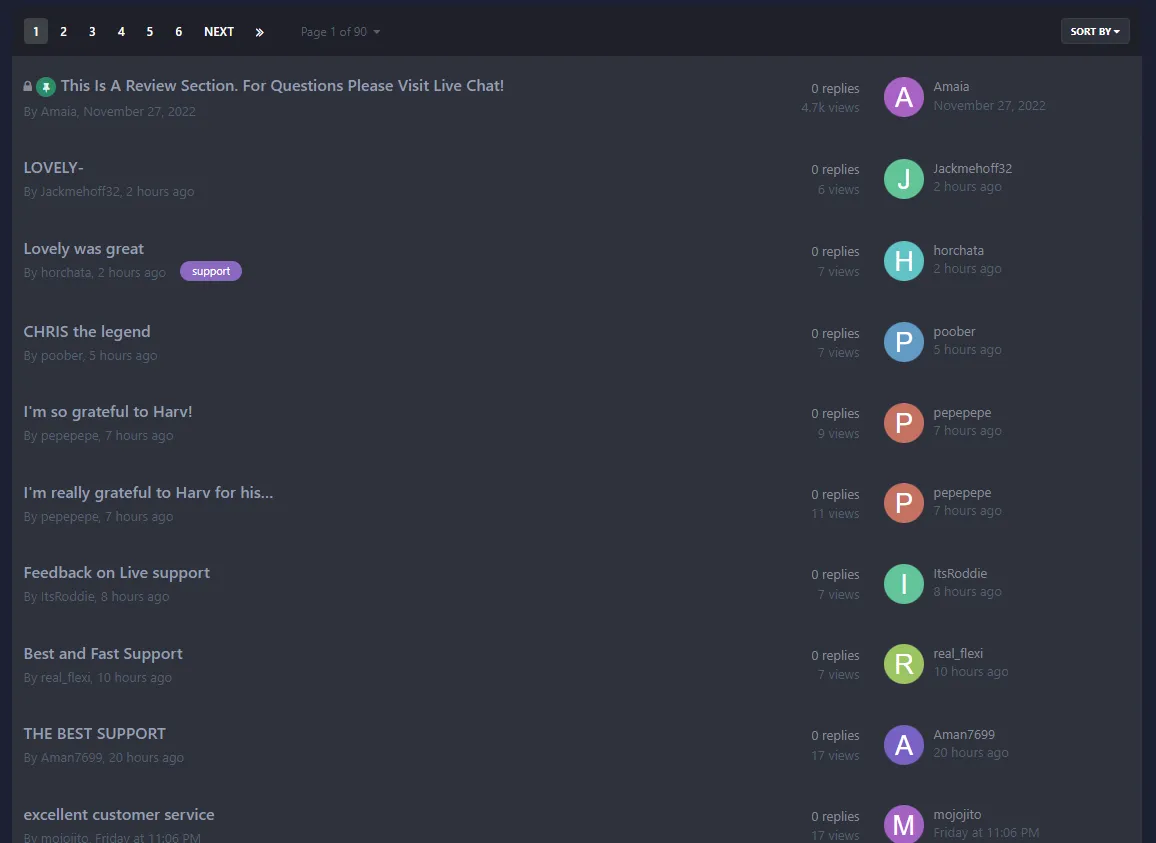
Task: Navigate to page 6
Action: (178, 31)
